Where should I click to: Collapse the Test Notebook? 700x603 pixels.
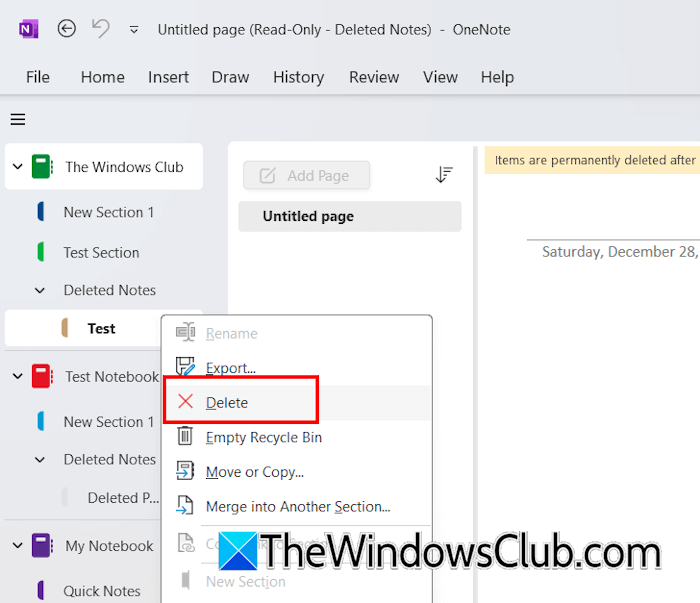17,376
